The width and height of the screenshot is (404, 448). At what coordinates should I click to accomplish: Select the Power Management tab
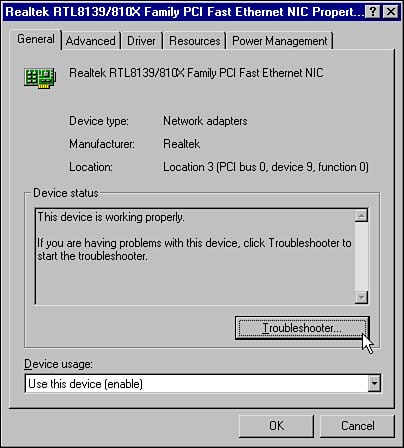[280, 41]
